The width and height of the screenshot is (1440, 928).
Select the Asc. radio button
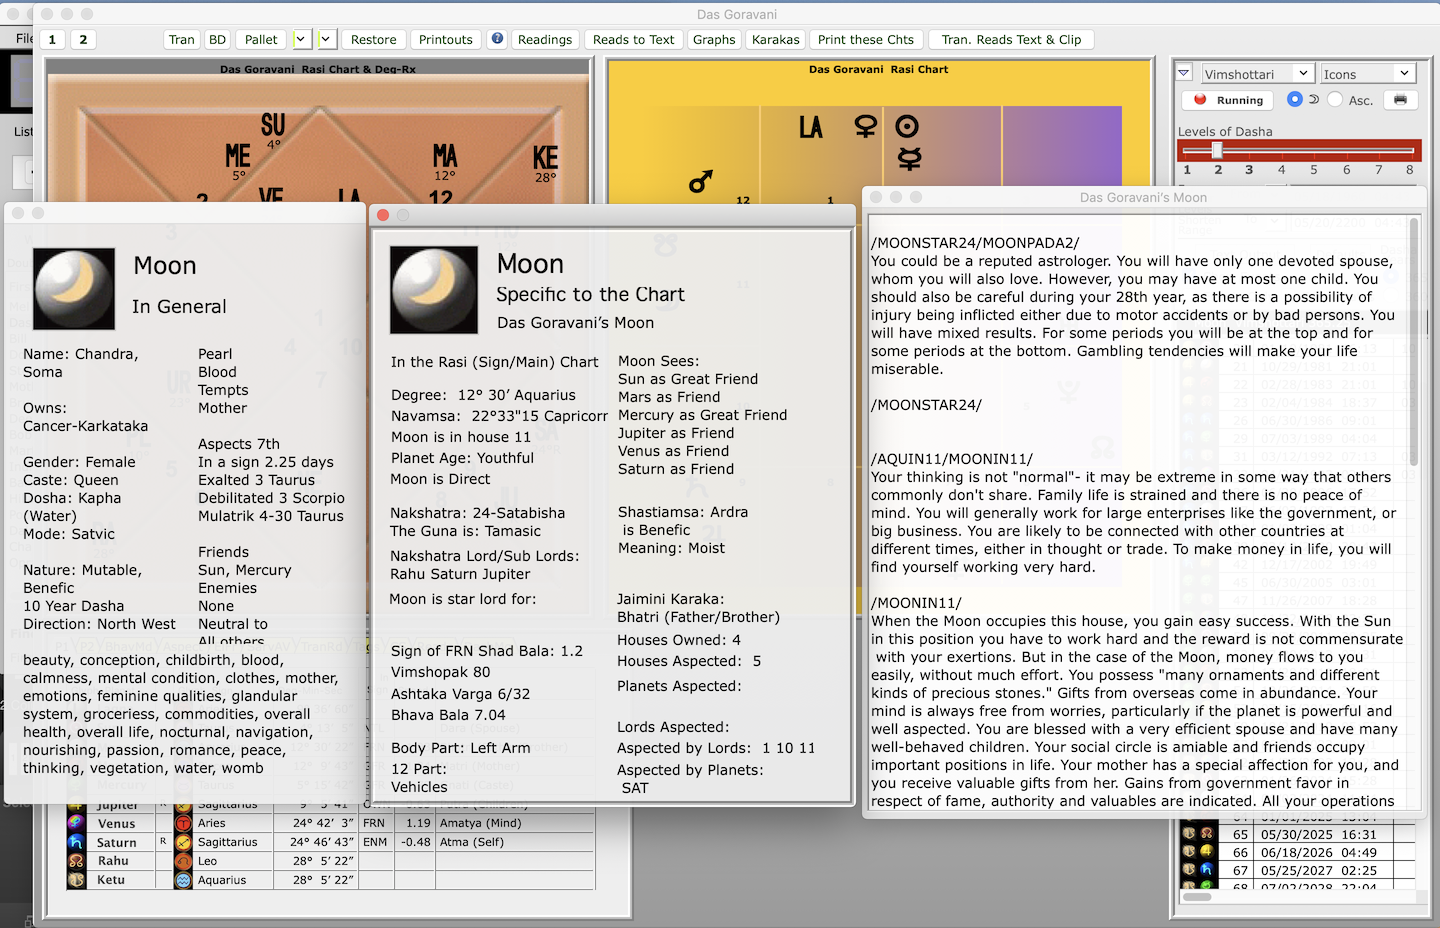pos(1335,100)
